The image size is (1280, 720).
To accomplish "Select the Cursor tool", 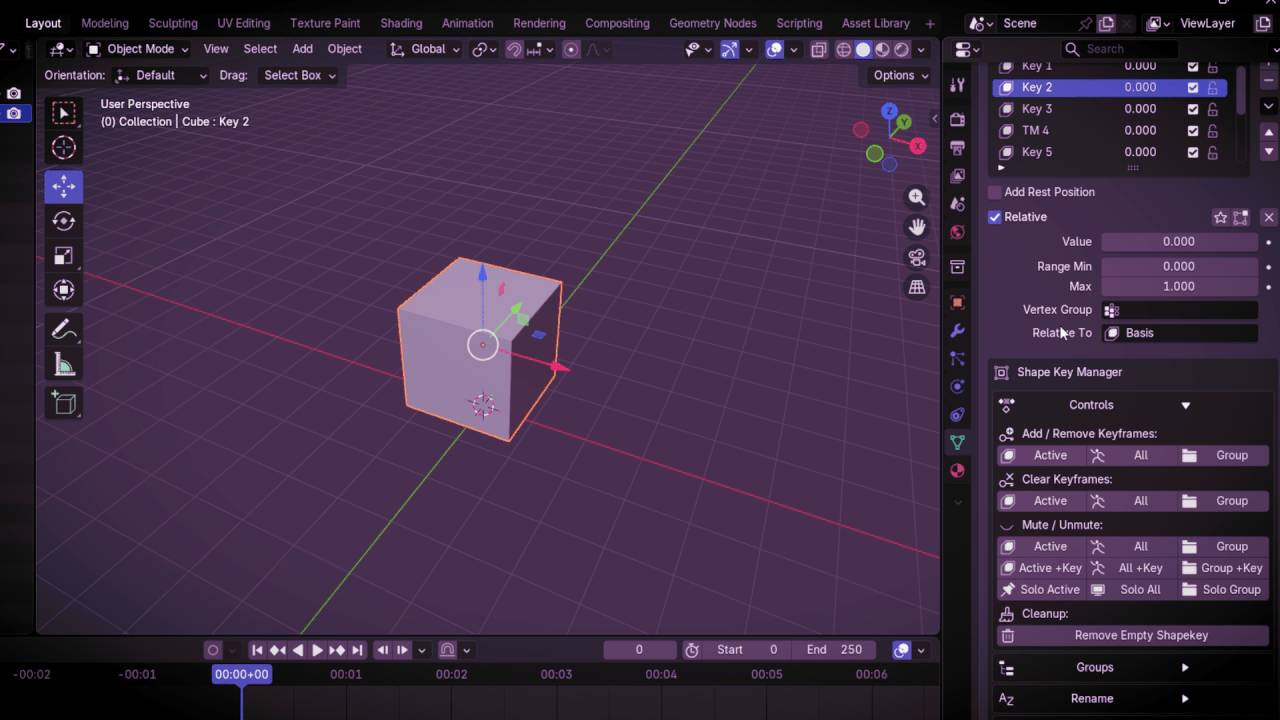I will (x=63, y=148).
